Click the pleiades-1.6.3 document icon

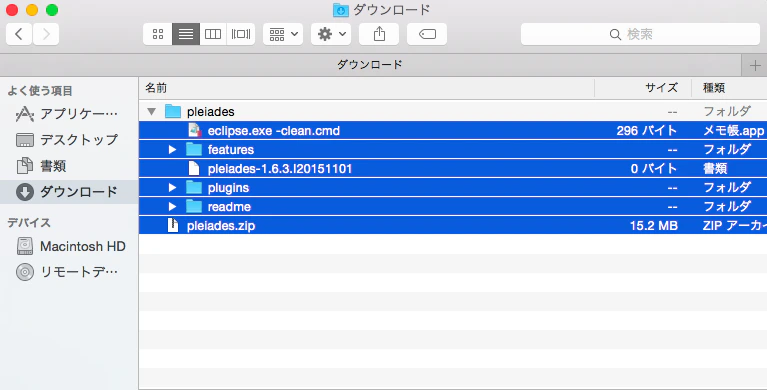(x=194, y=169)
